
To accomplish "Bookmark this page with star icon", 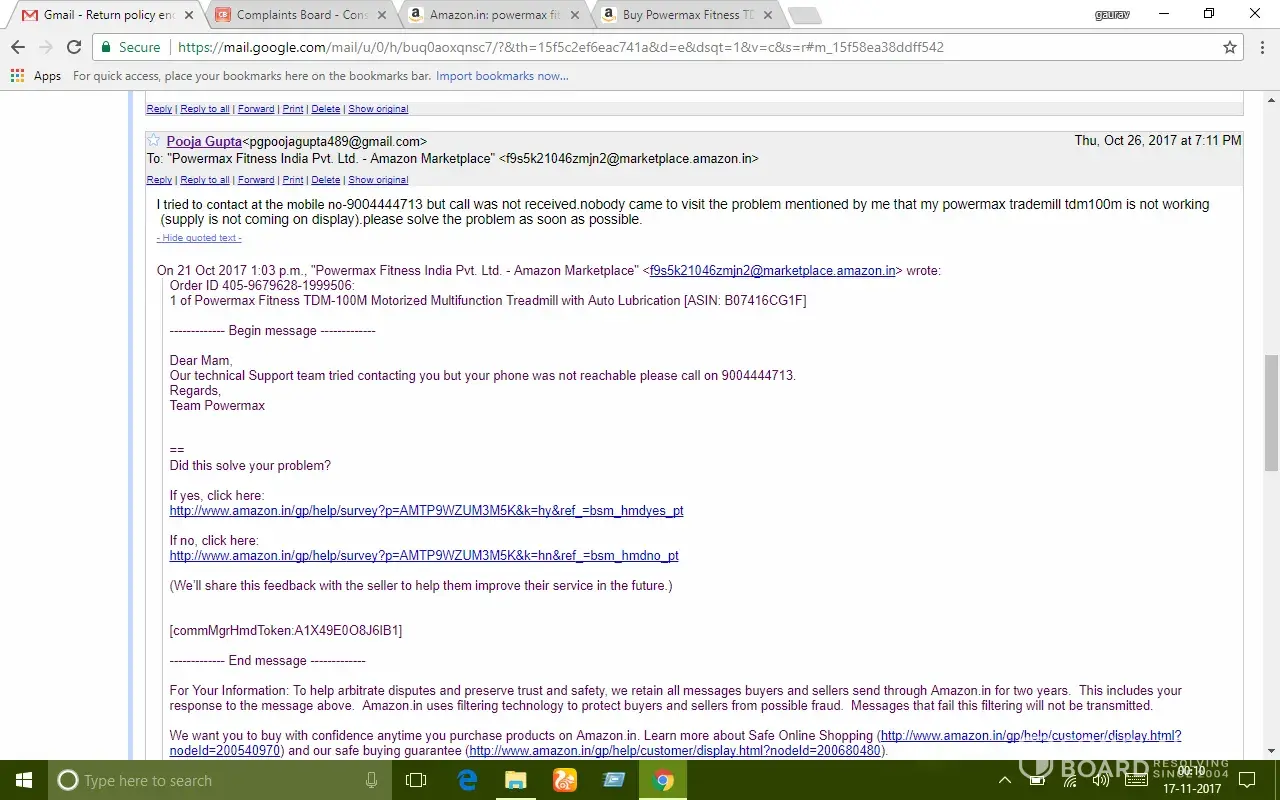I will 1230,47.
